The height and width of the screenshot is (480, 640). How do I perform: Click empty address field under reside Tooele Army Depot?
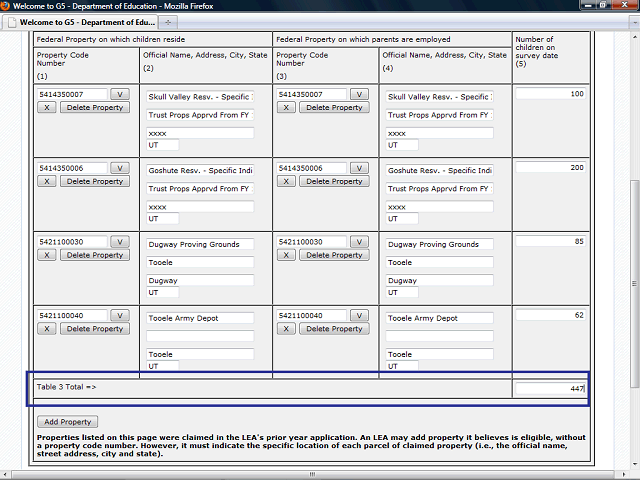200,336
